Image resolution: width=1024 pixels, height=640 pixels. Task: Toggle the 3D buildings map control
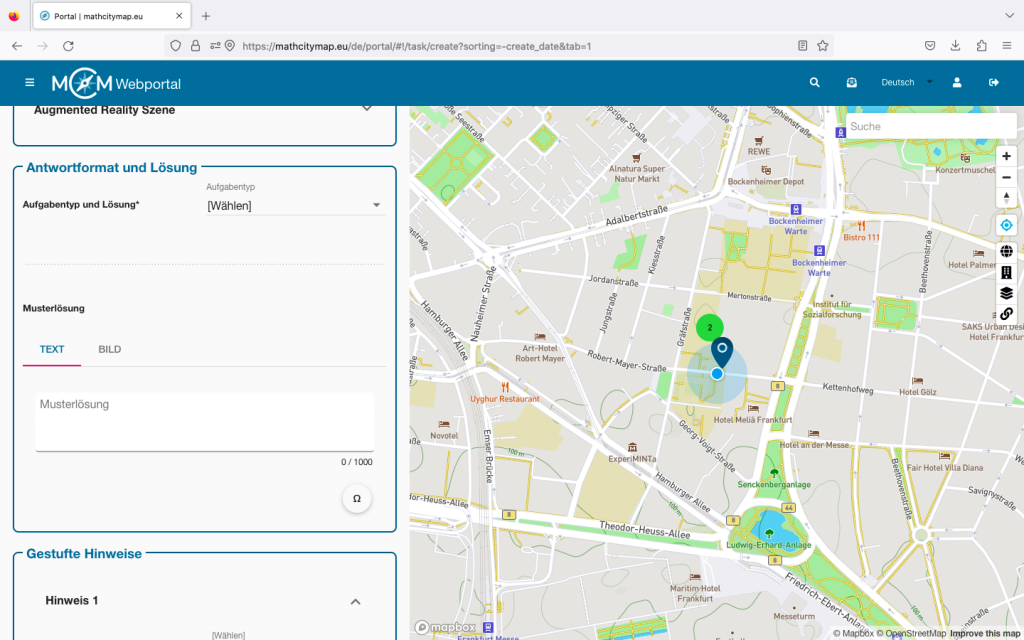pos(1006,272)
